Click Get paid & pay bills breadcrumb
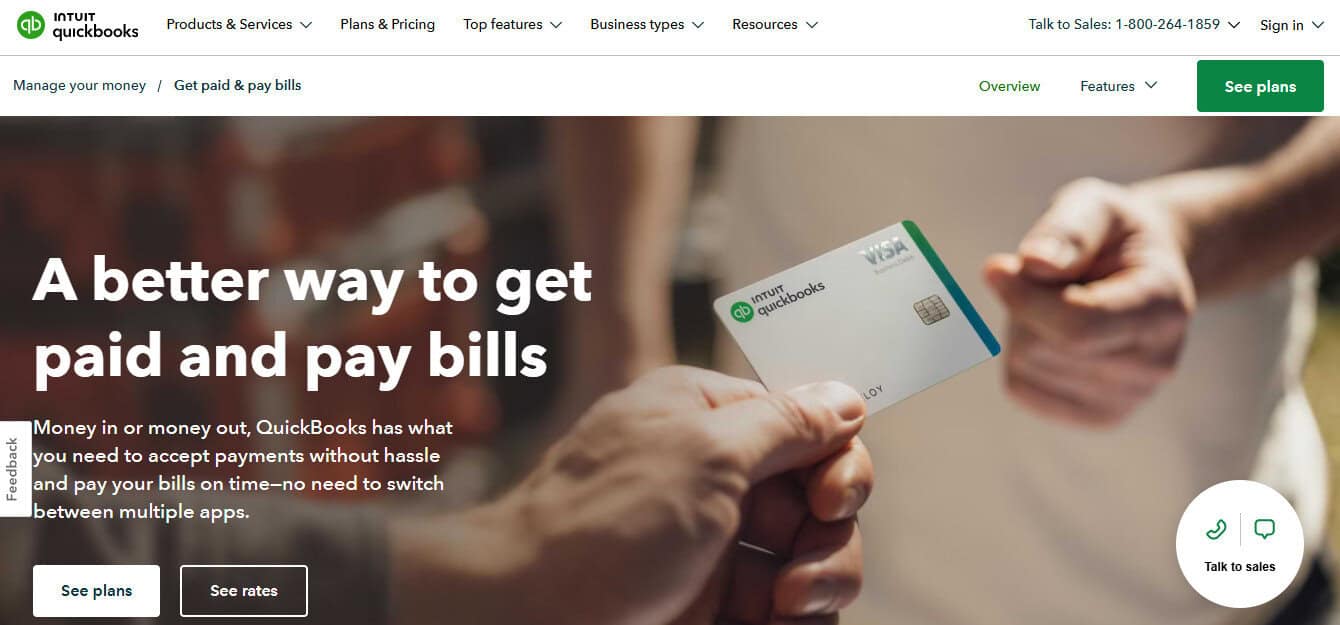 [237, 86]
